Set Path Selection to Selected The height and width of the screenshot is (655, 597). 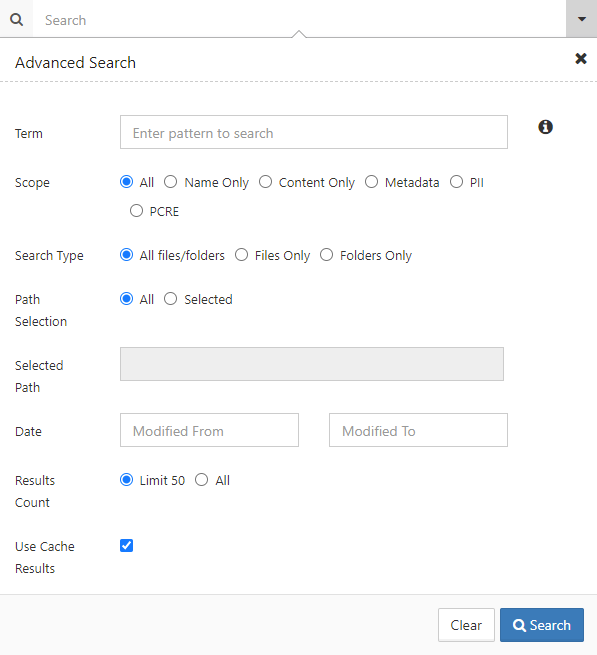(x=170, y=299)
